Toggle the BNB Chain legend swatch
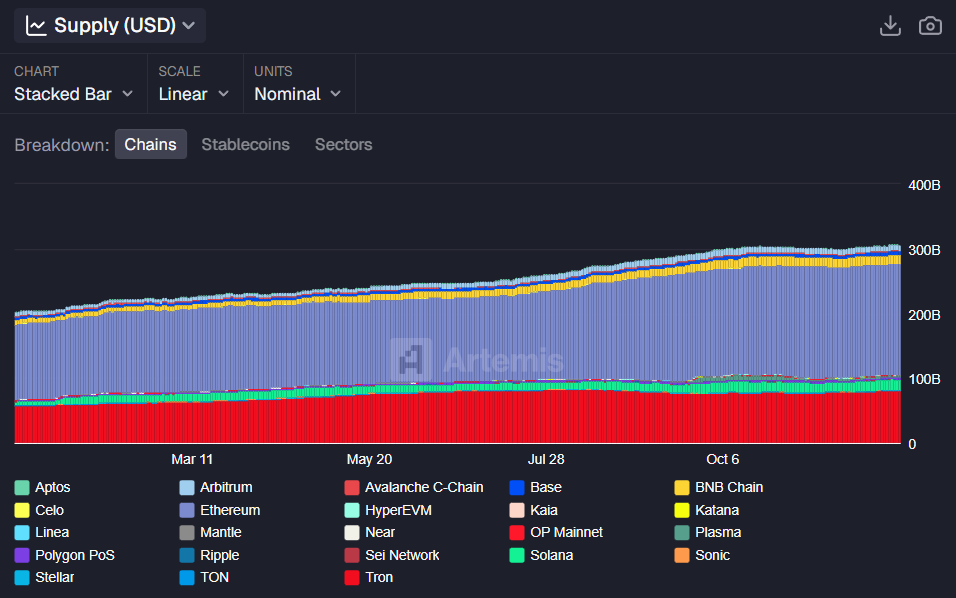Viewport: 956px width, 598px height. (682, 488)
